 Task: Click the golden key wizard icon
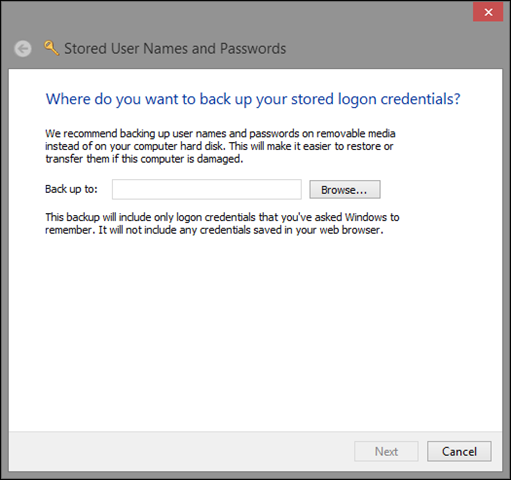[x=51, y=48]
